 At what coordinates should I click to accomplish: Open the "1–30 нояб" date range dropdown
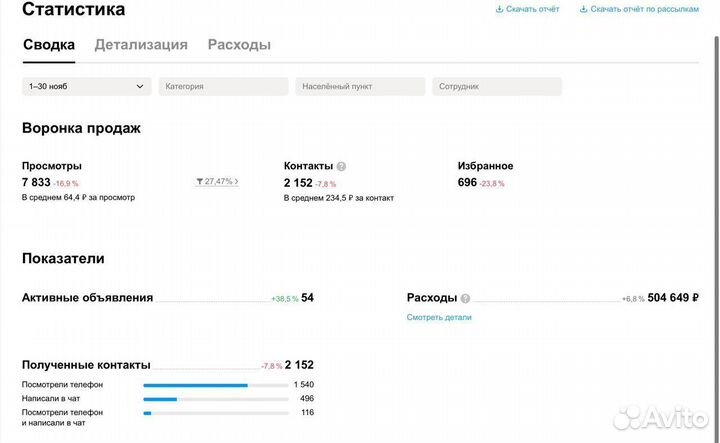pos(87,87)
